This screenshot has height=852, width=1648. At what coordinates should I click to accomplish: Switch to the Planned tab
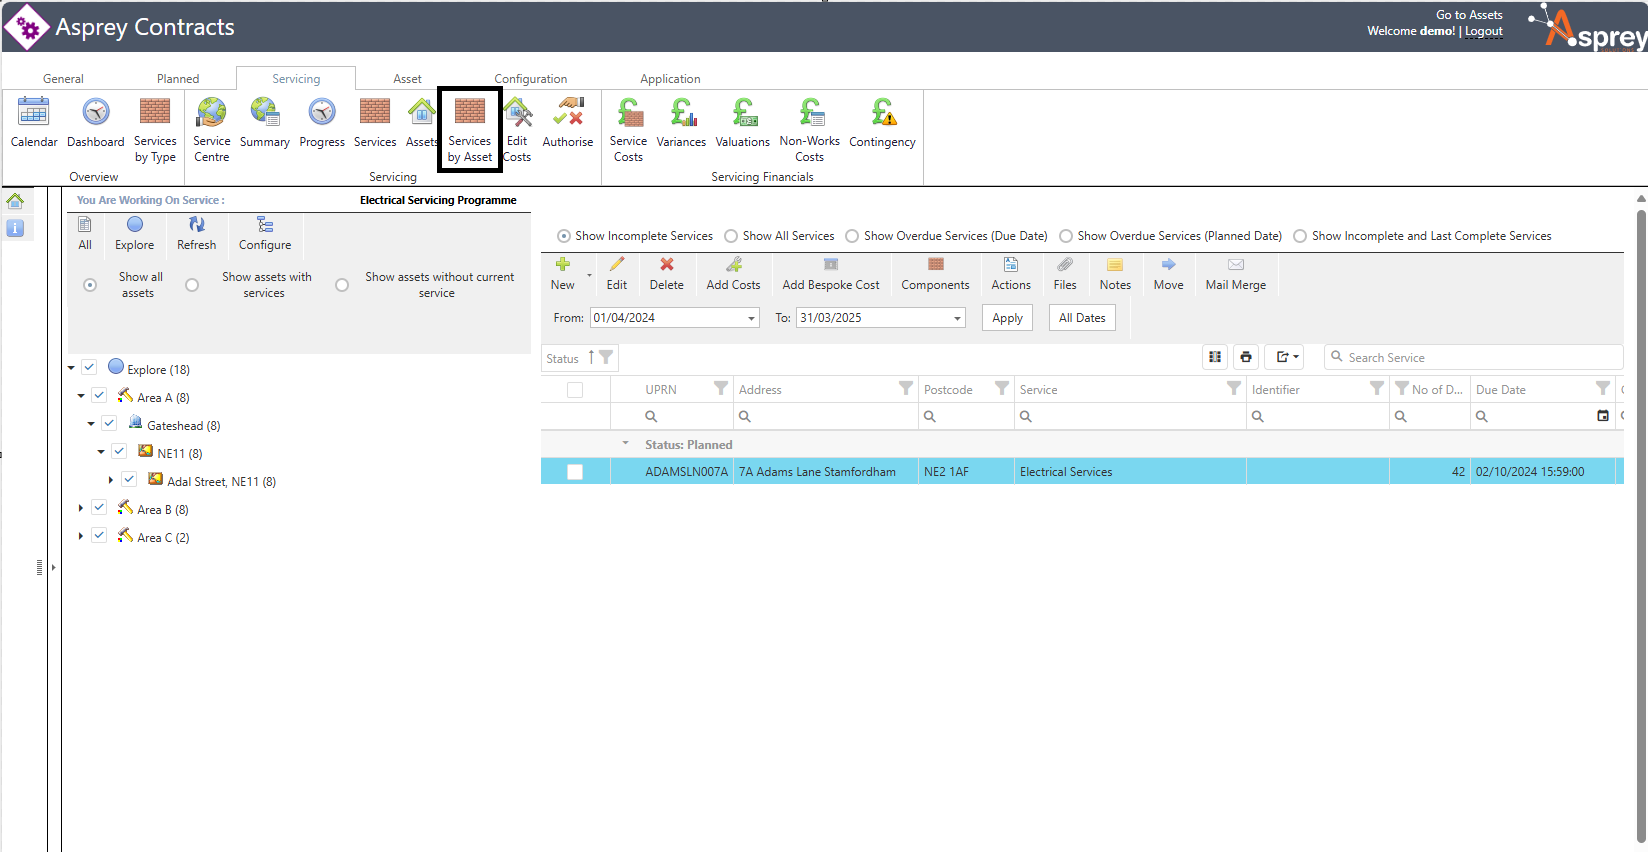[x=178, y=79]
